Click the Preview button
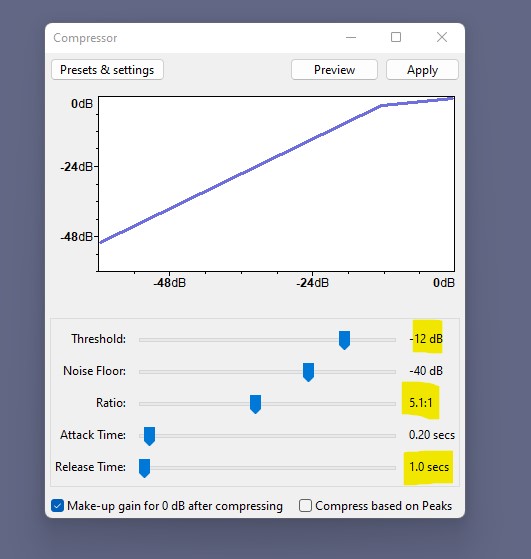This screenshot has width=531, height=559. click(334, 70)
